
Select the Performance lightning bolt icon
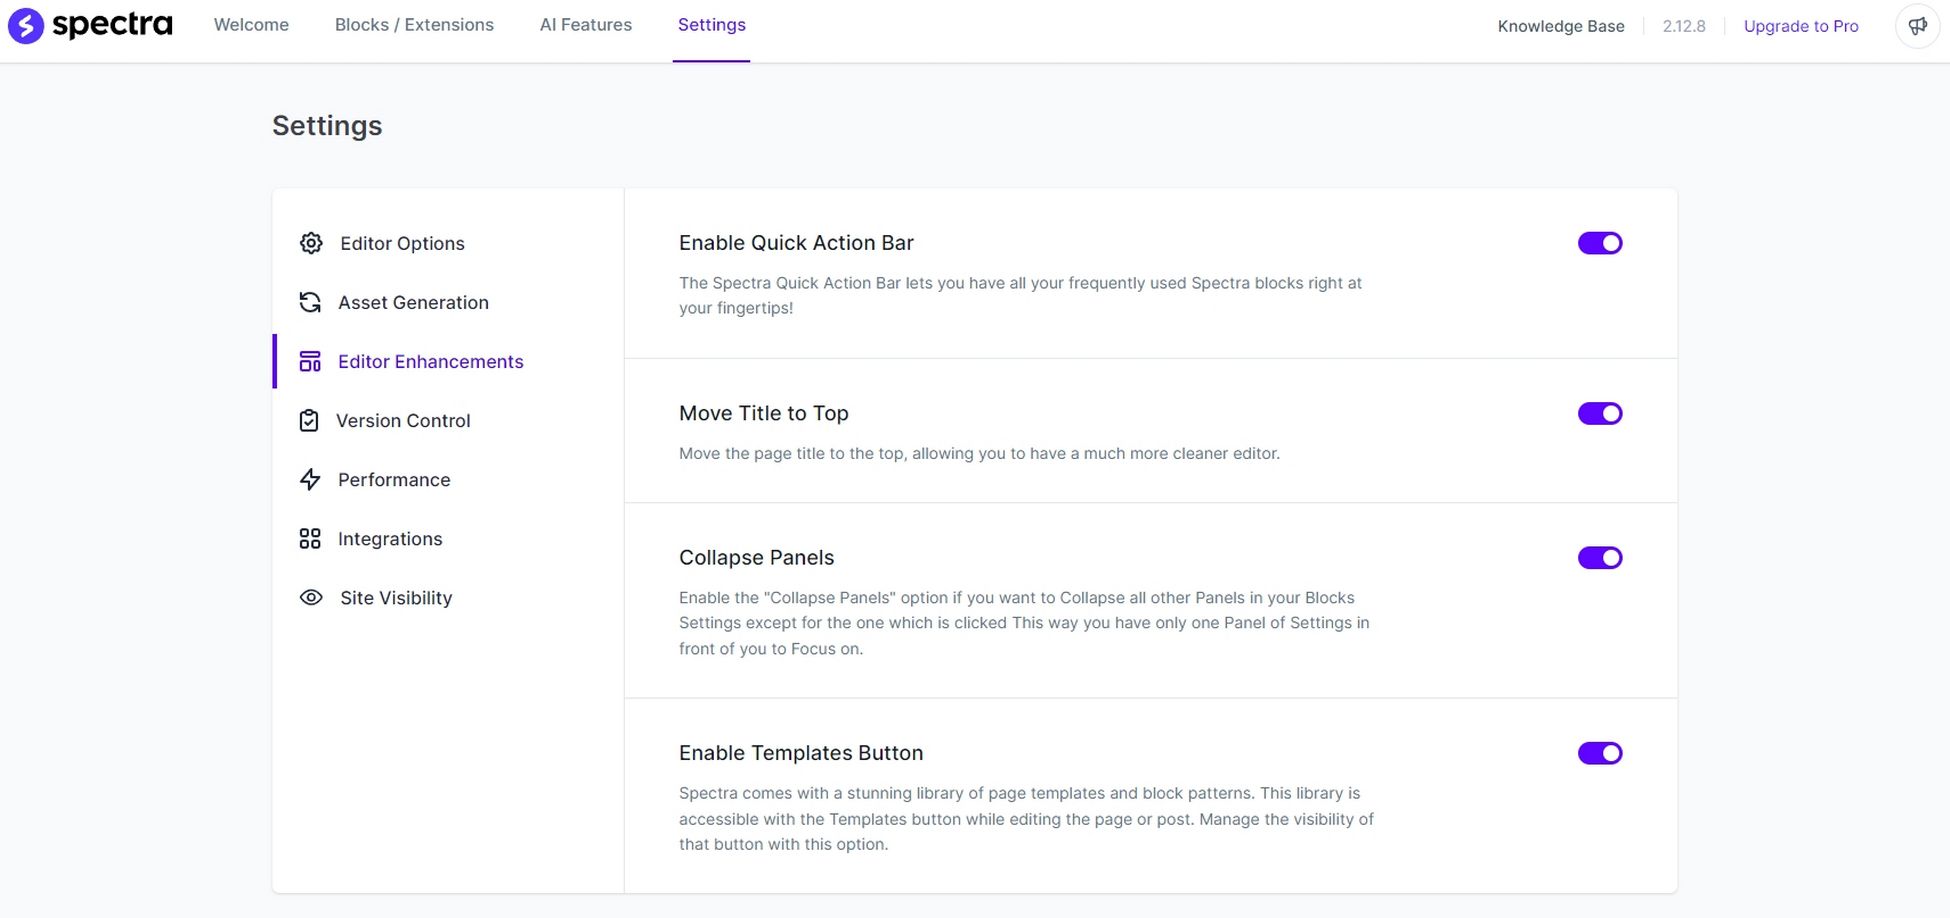(310, 479)
